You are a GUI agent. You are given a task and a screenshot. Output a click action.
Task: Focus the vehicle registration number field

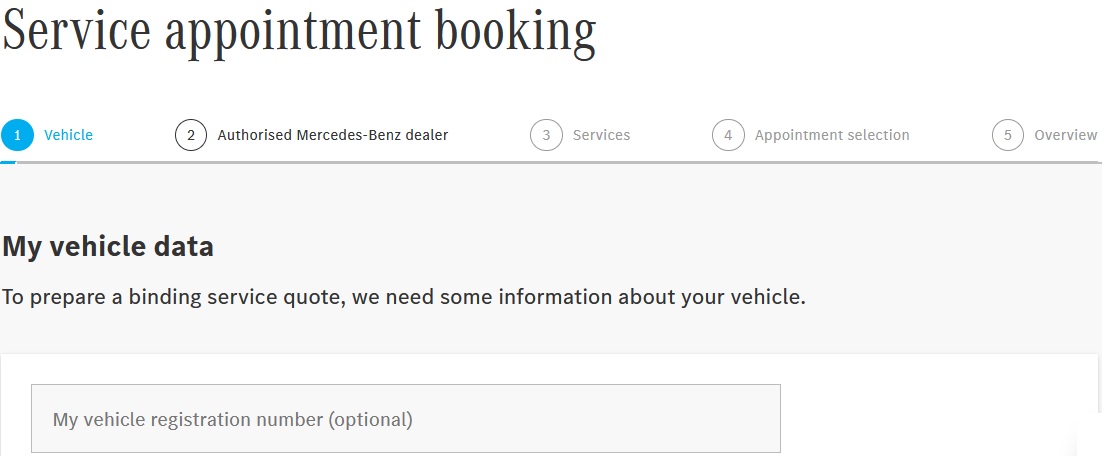405,419
